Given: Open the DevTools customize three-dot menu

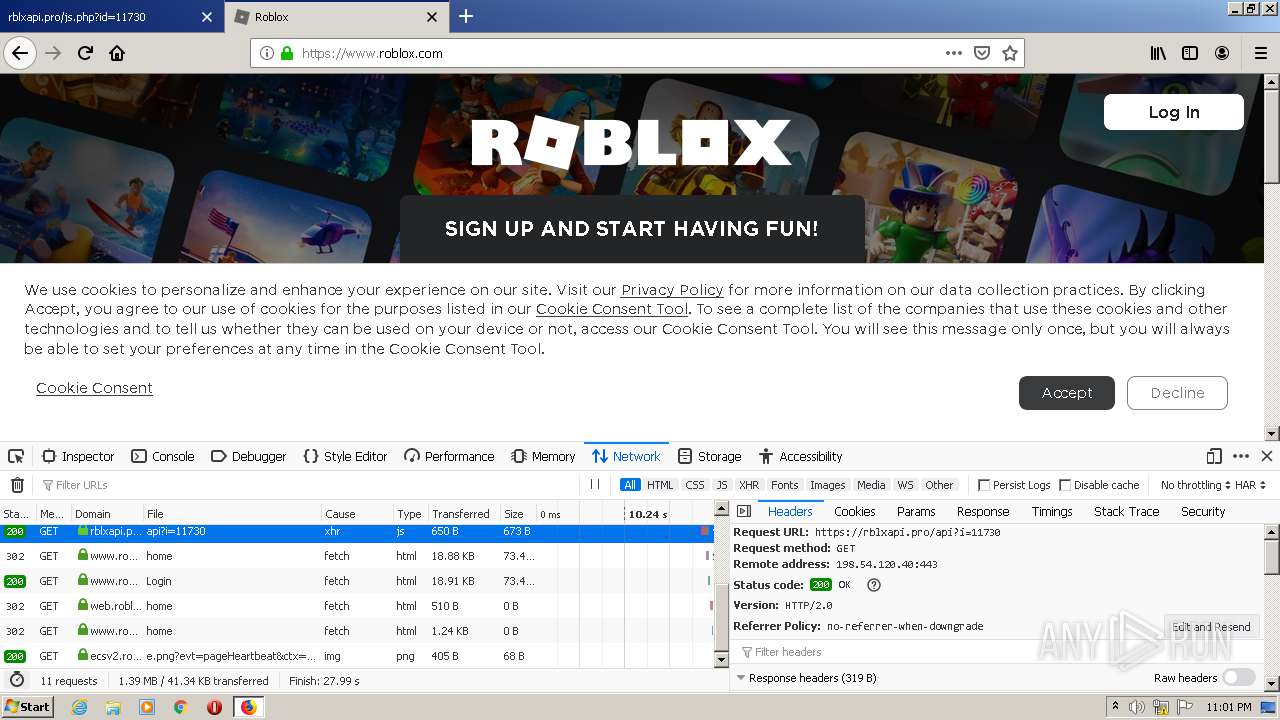Looking at the screenshot, I should [x=1241, y=456].
